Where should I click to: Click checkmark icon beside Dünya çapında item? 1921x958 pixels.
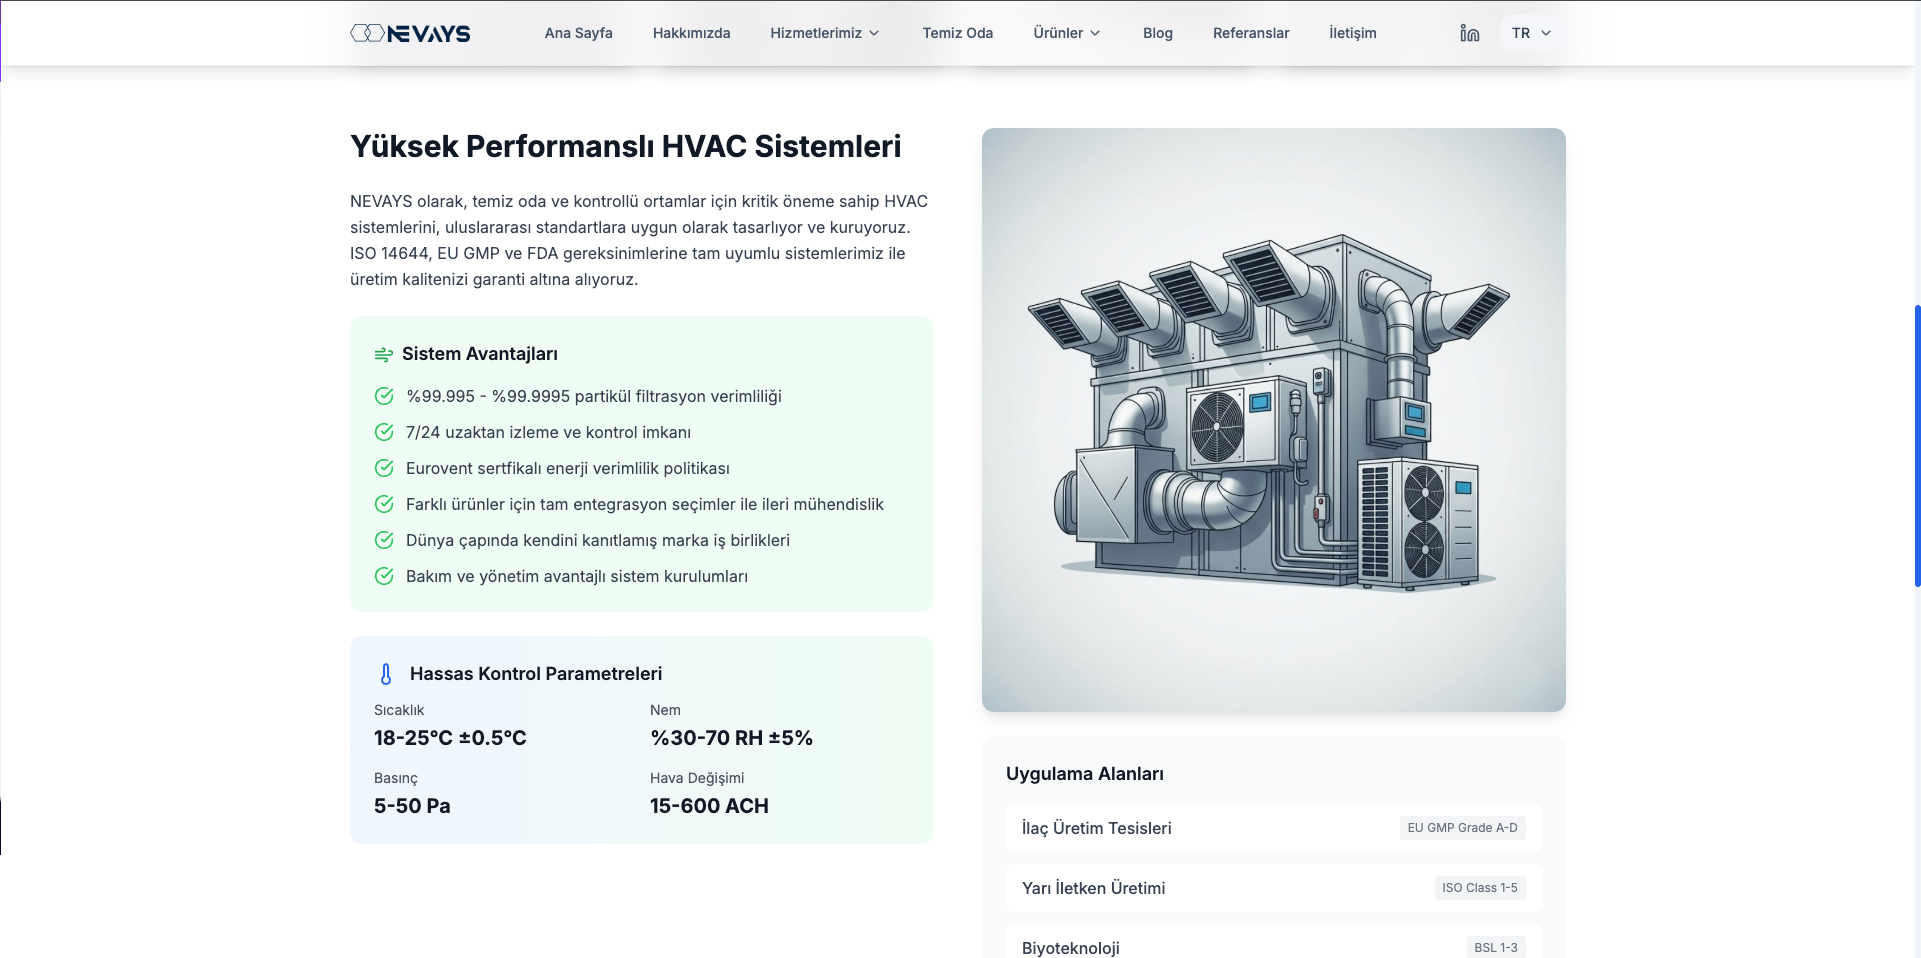pos(384,540)
